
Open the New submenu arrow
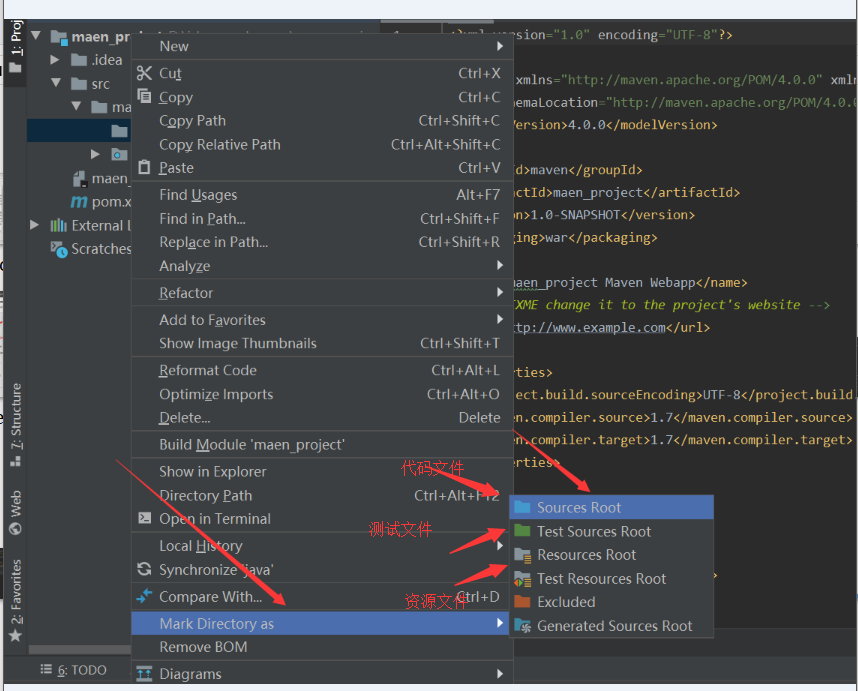pyautogui.click(x=500, y=47)
